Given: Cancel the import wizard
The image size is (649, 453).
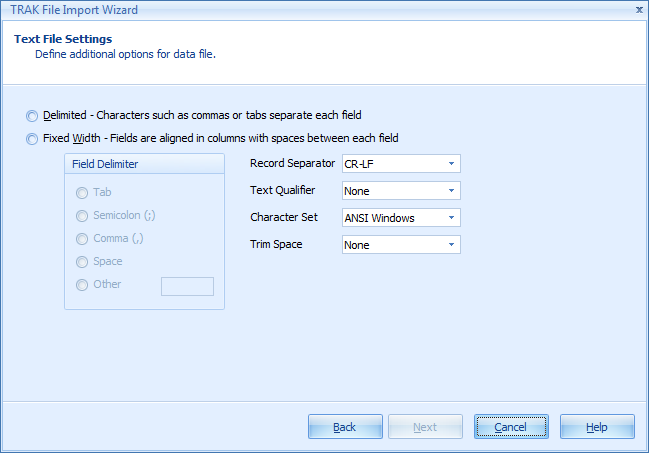Looking at the screenshot, I should (x=510, y=427).
